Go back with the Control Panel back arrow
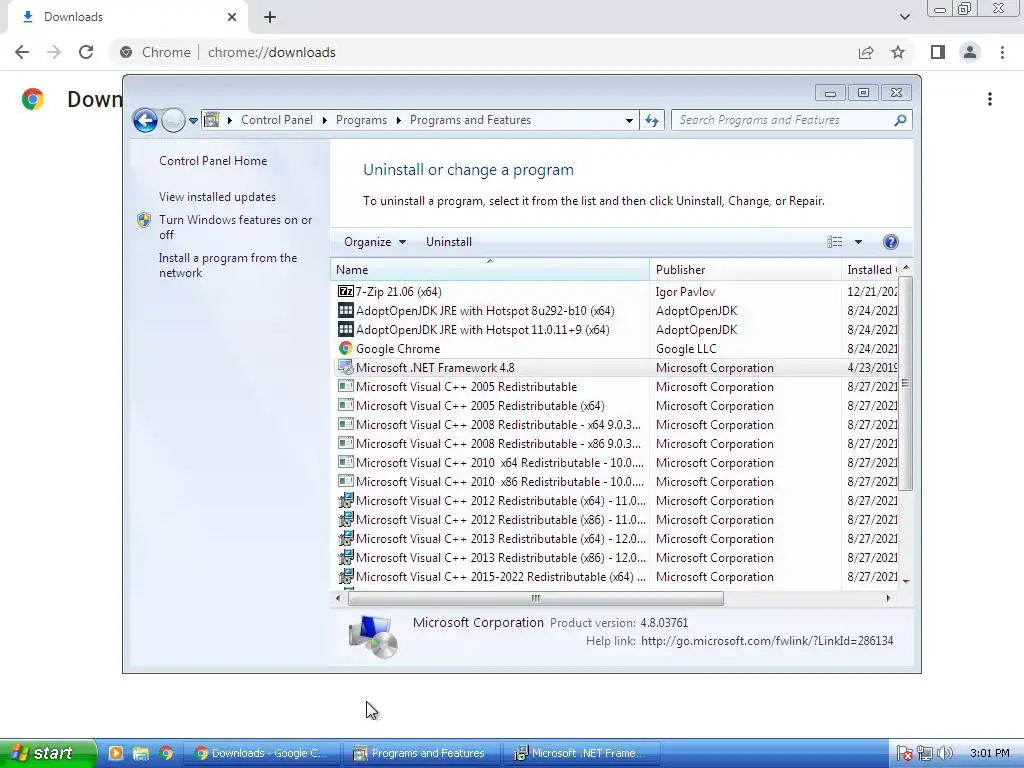This screenshot has height=768, width=1024. pos(145,120)
